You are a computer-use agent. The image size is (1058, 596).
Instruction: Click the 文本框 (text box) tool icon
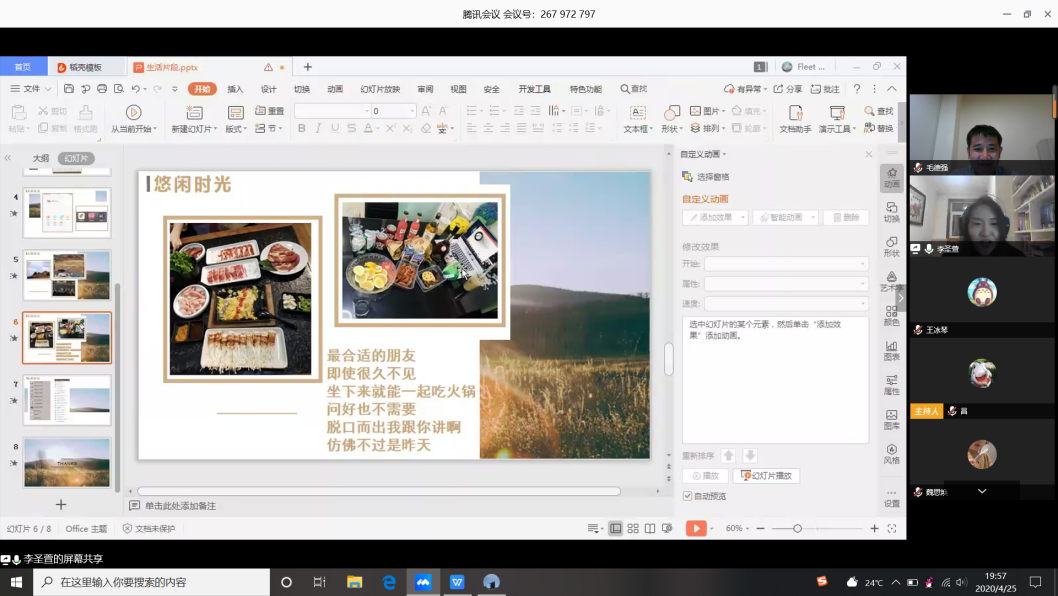637,113
